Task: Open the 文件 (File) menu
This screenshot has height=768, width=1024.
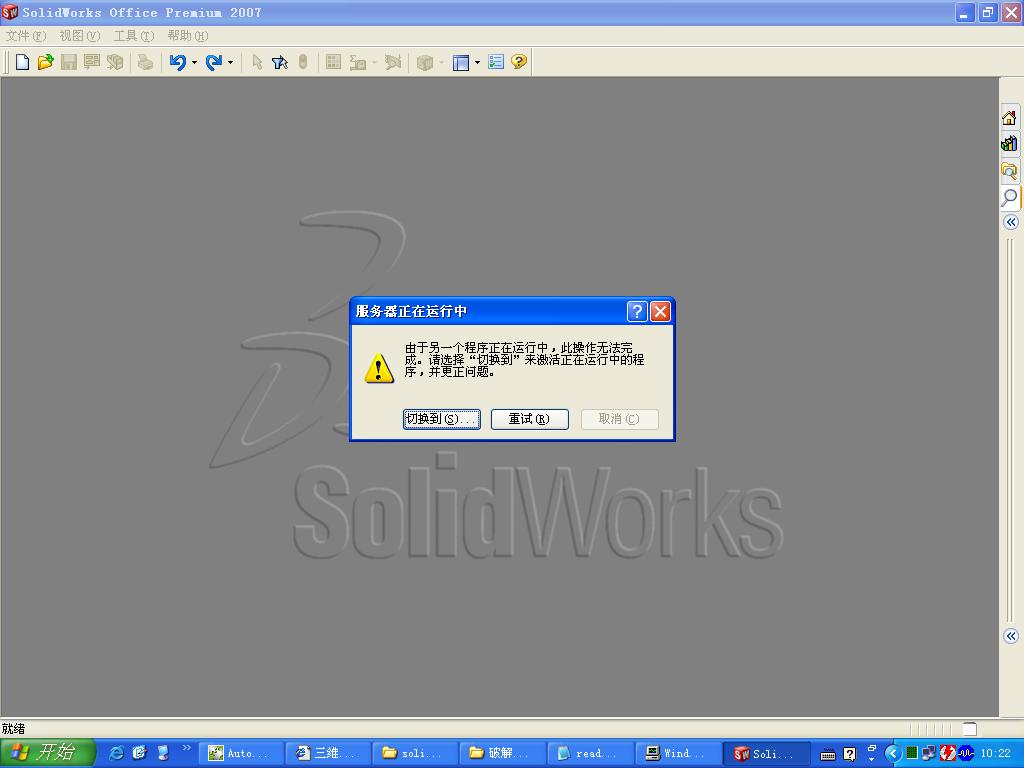Action: click(25, 35)
